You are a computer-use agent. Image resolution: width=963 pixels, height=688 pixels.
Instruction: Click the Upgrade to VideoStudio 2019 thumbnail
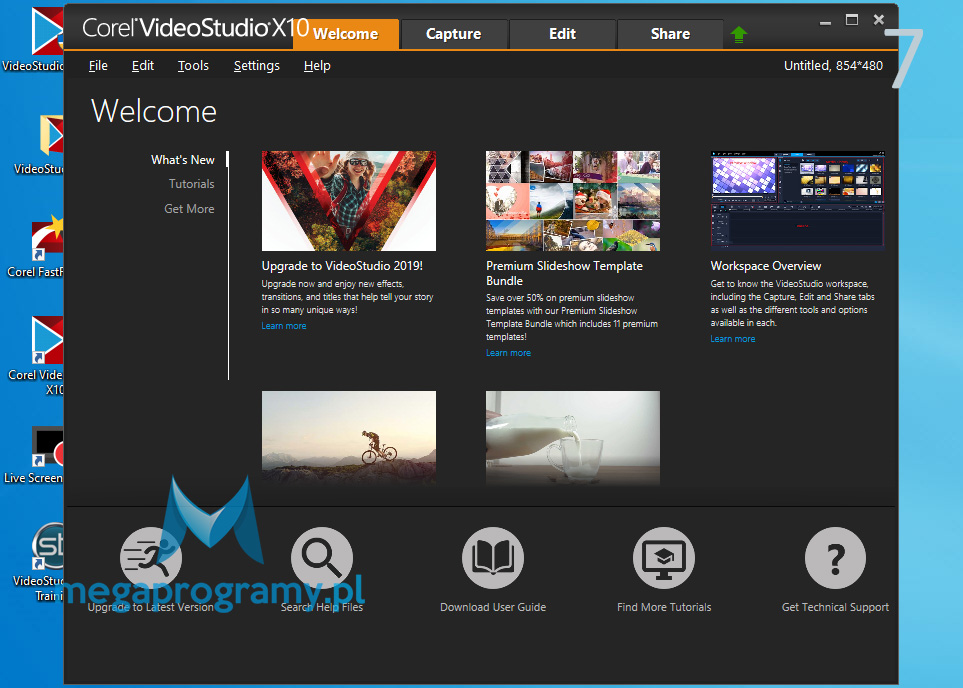[x=349, y=201]
